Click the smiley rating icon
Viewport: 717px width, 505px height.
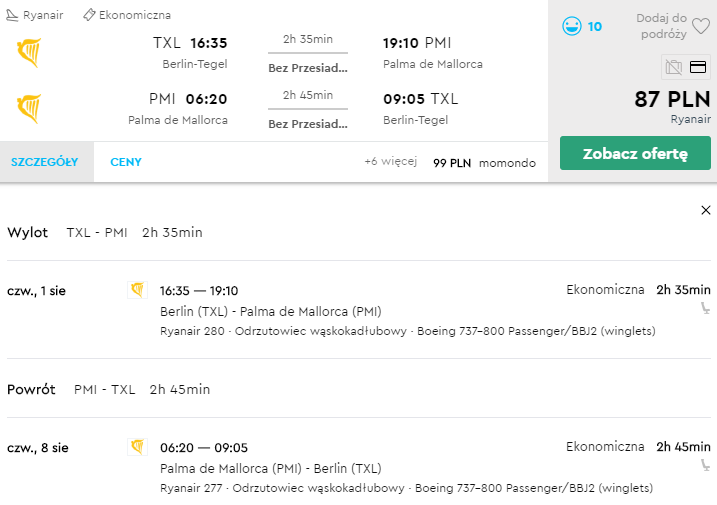(x=572, y=26)
